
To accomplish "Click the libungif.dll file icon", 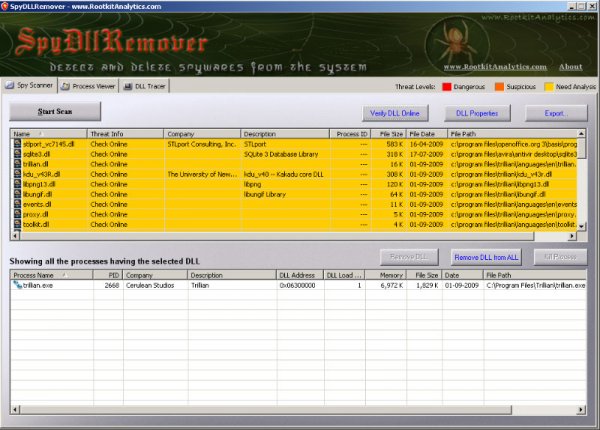I will (18, 194).
